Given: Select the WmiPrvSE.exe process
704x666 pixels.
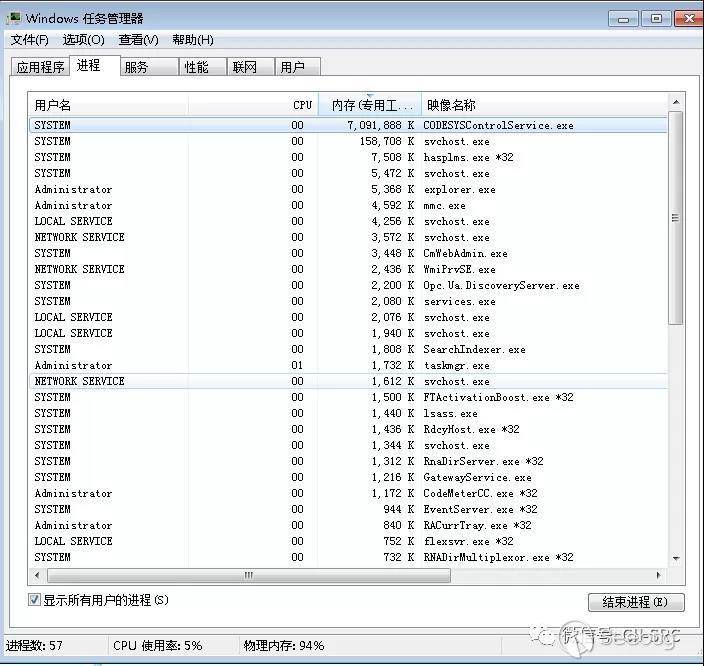Looking at the screenshot, I should pyautogui.click(x=348, y=269).
